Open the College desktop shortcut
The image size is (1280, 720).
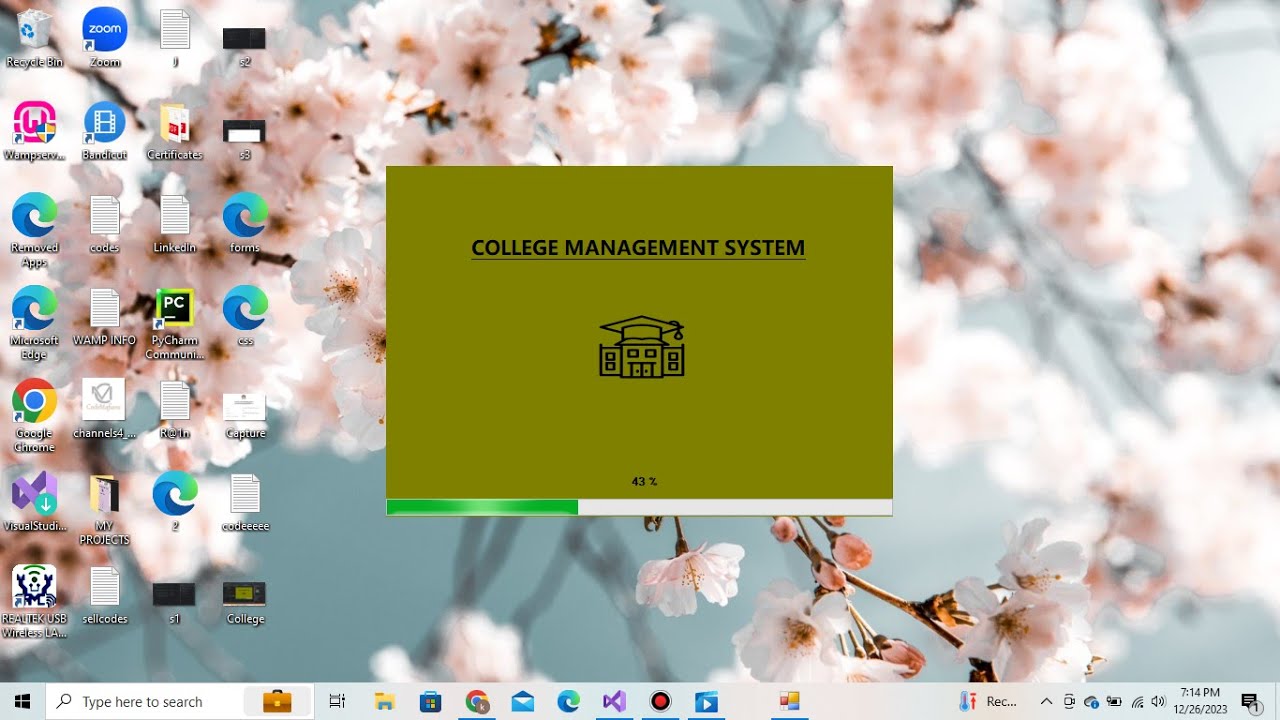tap(245, 602)
